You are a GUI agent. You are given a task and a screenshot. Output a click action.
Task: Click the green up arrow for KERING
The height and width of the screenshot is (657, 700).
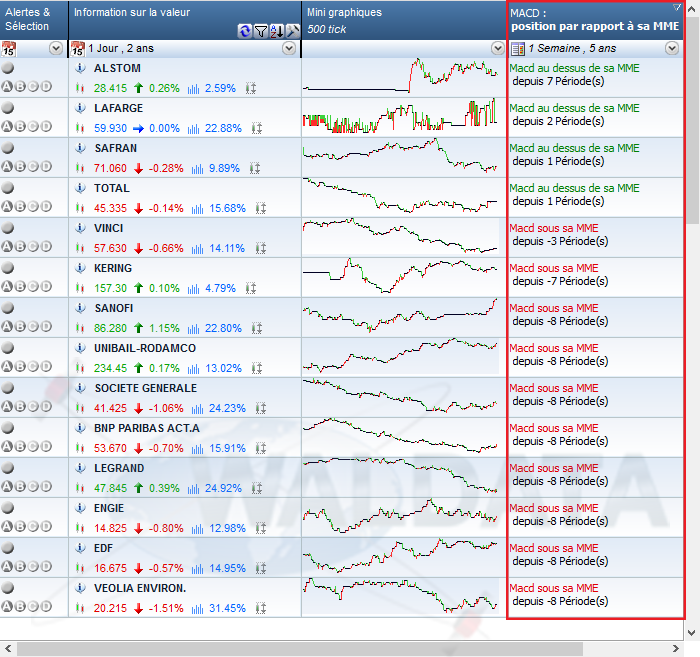pyautogui.click(x=138, y=288)
